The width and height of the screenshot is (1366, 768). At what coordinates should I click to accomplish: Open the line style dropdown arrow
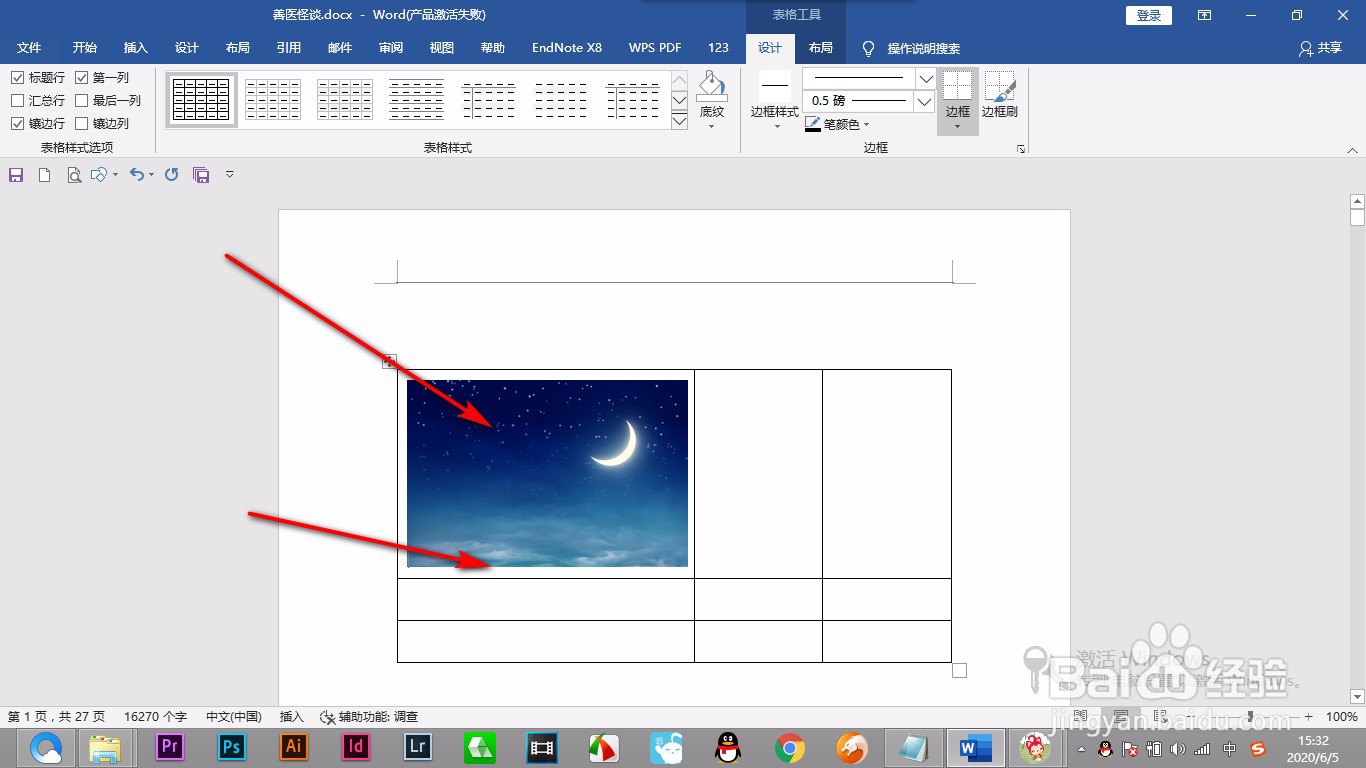(x=926, y=78)
